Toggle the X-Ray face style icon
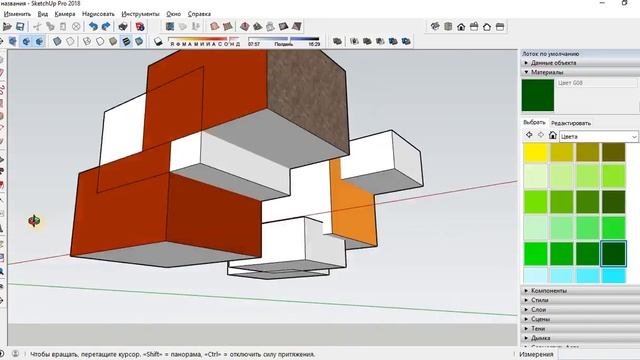Screen dimensions: 640x360 [57, 41]
